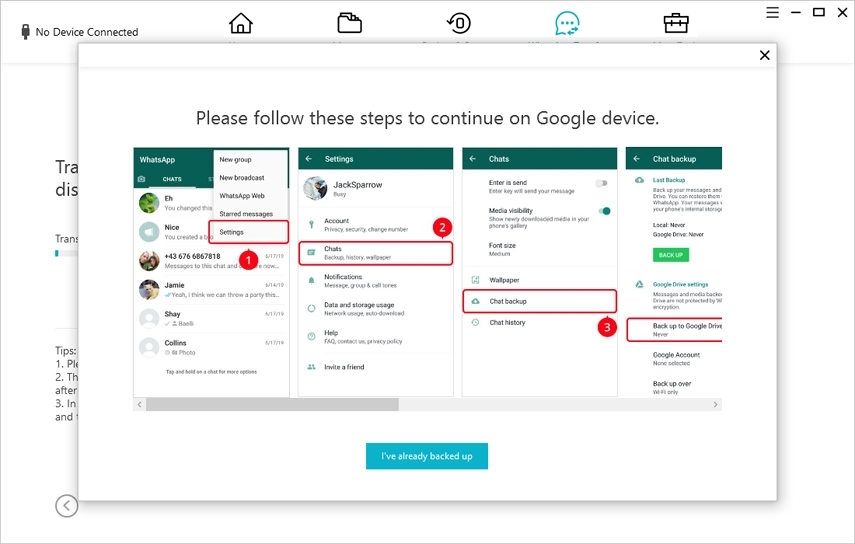This screenshot has height=544, width=855.
Task: Click the circled back arrow button
Action: coord(67,506)
